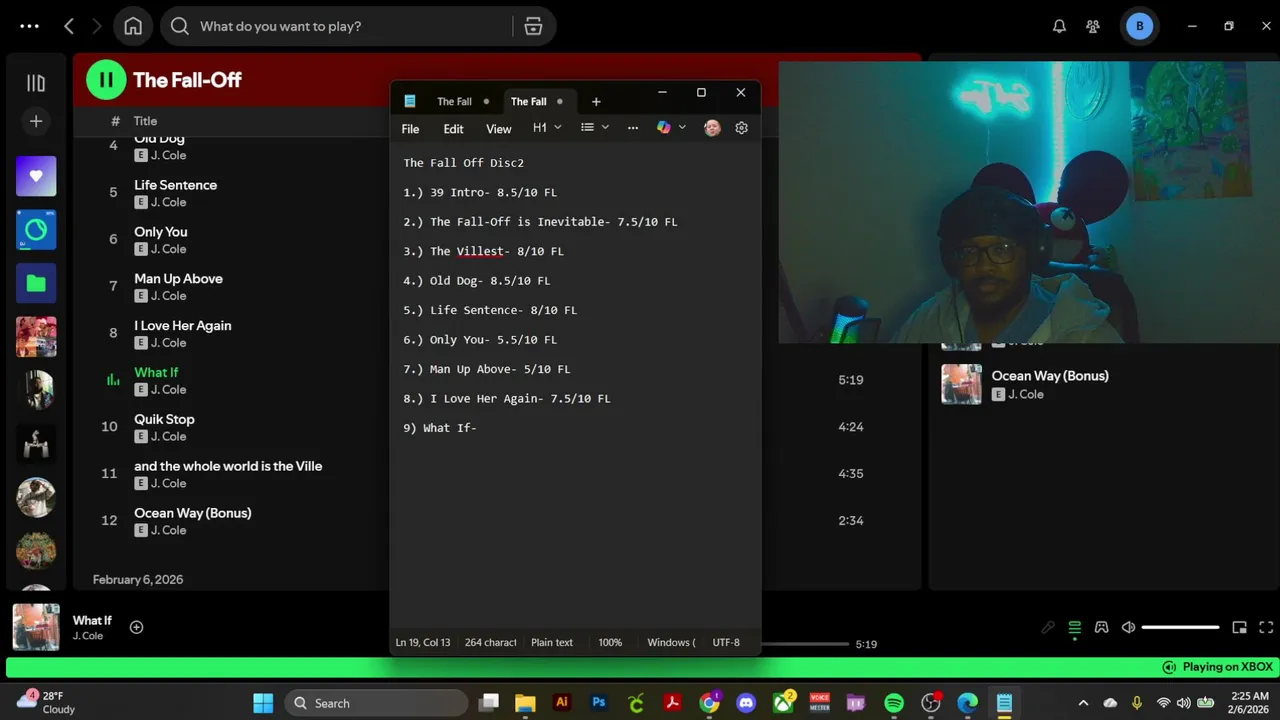Open Connect to a device icon
The height and width of the screenshot is (720, 1280).
[x=1101, y=628]
